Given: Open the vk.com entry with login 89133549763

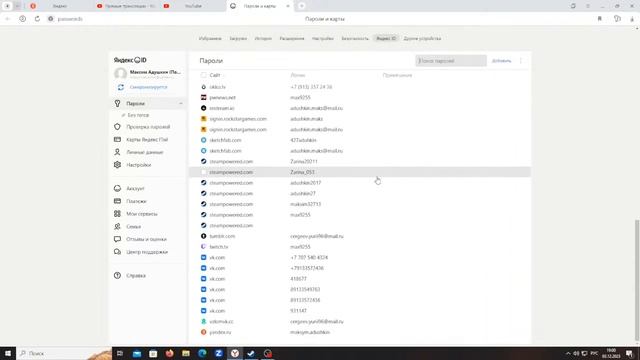Looking at the screenshot, I should (x=360, y=289).
